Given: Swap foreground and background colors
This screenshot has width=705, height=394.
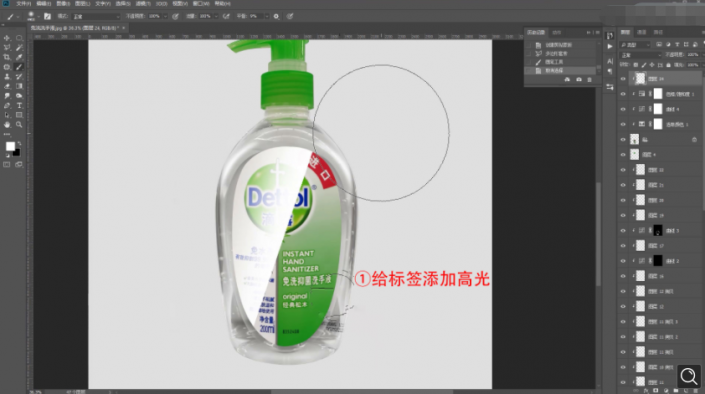Looking at the screenshot, I should [x=19, y=143].
